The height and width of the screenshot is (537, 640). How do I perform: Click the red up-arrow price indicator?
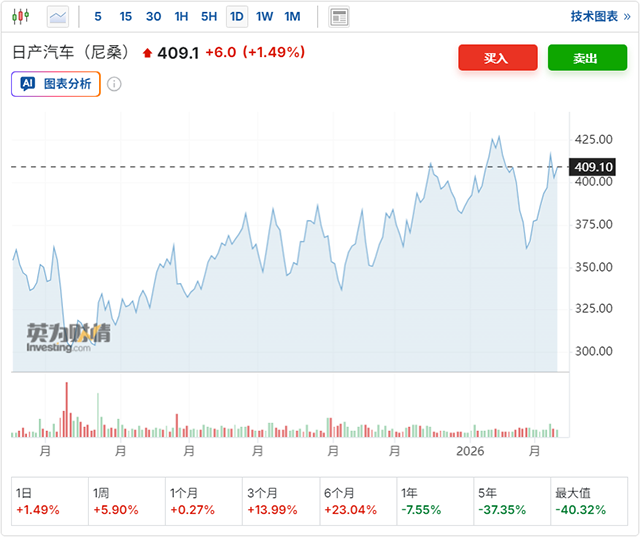click(x=148, y=53)
